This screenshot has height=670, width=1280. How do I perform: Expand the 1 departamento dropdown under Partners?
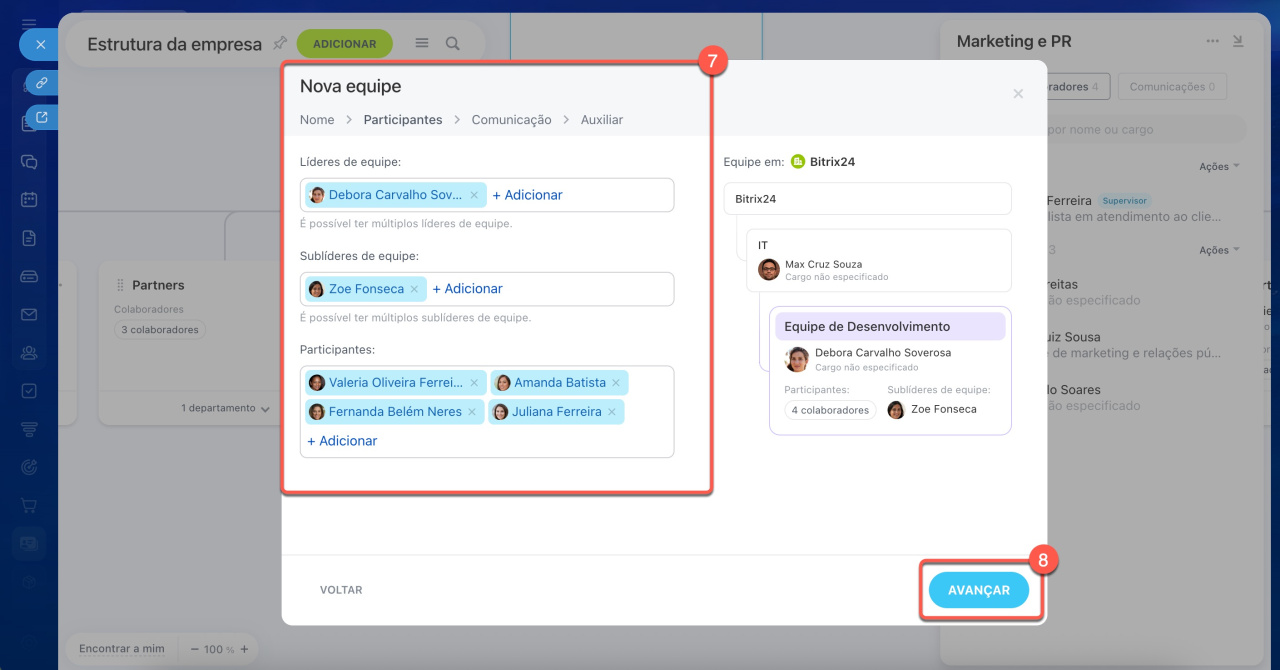[225, 409]
